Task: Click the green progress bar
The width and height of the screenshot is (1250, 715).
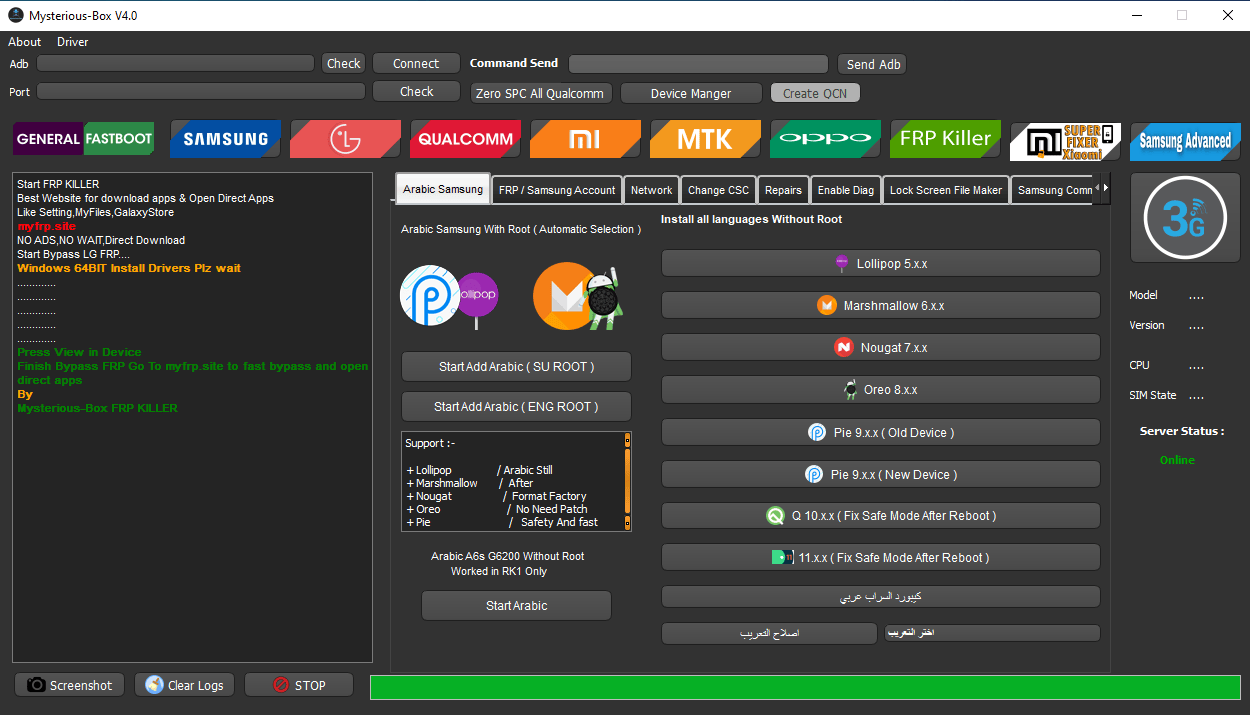Action: (x=805, y=687)
